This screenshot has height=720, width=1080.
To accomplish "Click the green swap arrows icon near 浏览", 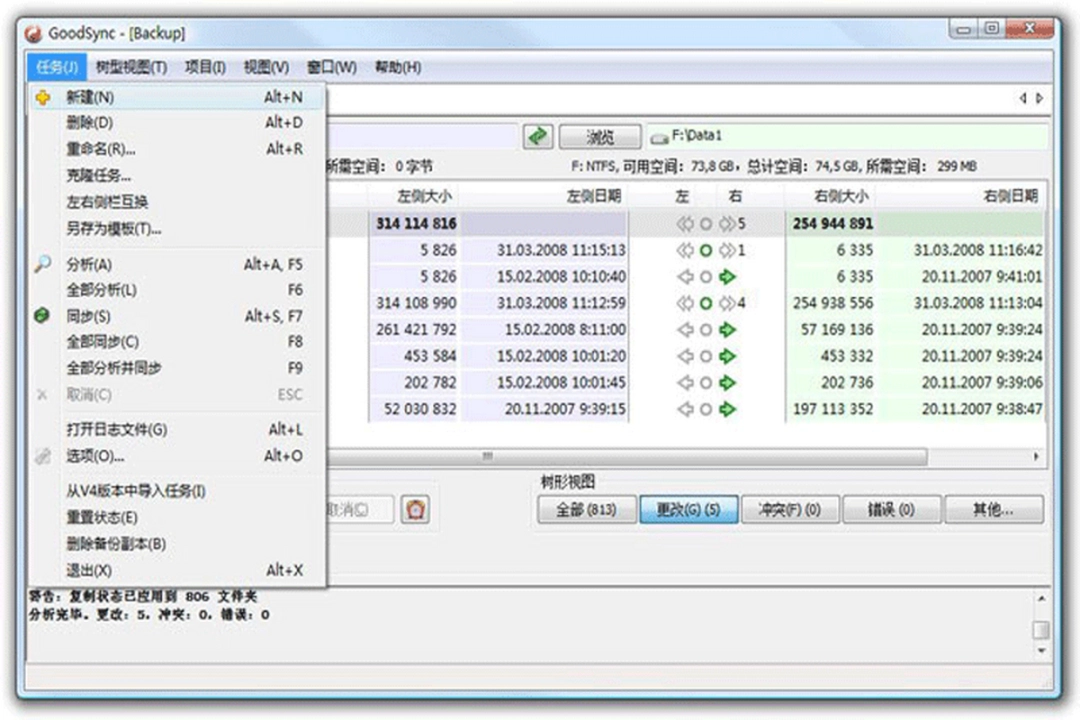I will tap(537, 136).
